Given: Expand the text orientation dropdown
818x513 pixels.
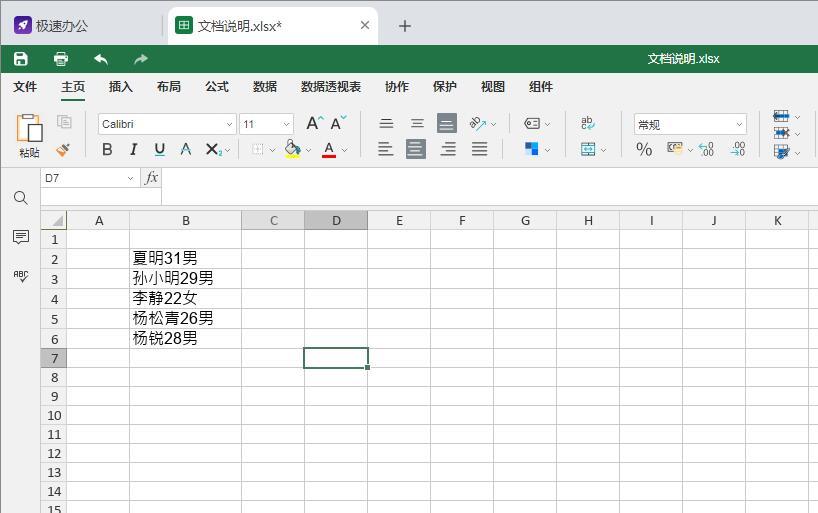Looking at the screenshot, I should click(494, 124).
